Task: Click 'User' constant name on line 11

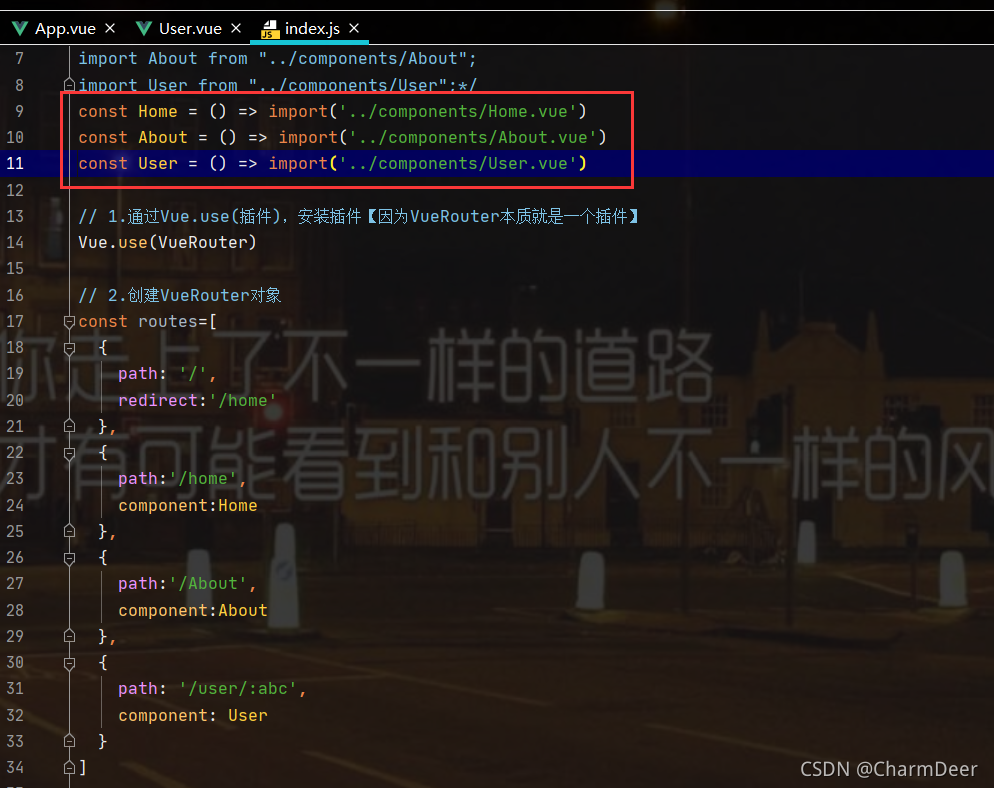Action: [158, 164]
